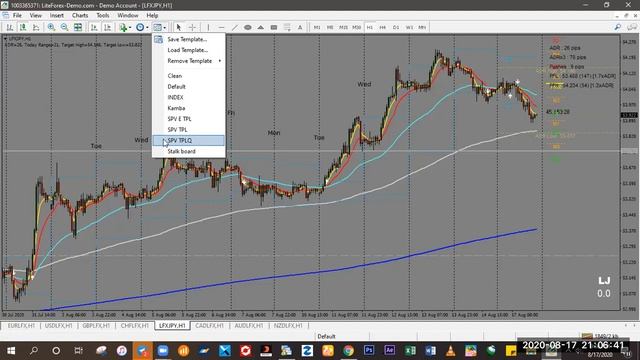
Task: Switch to the CADLFX,H1 chart tab
Action: point(209,326)
